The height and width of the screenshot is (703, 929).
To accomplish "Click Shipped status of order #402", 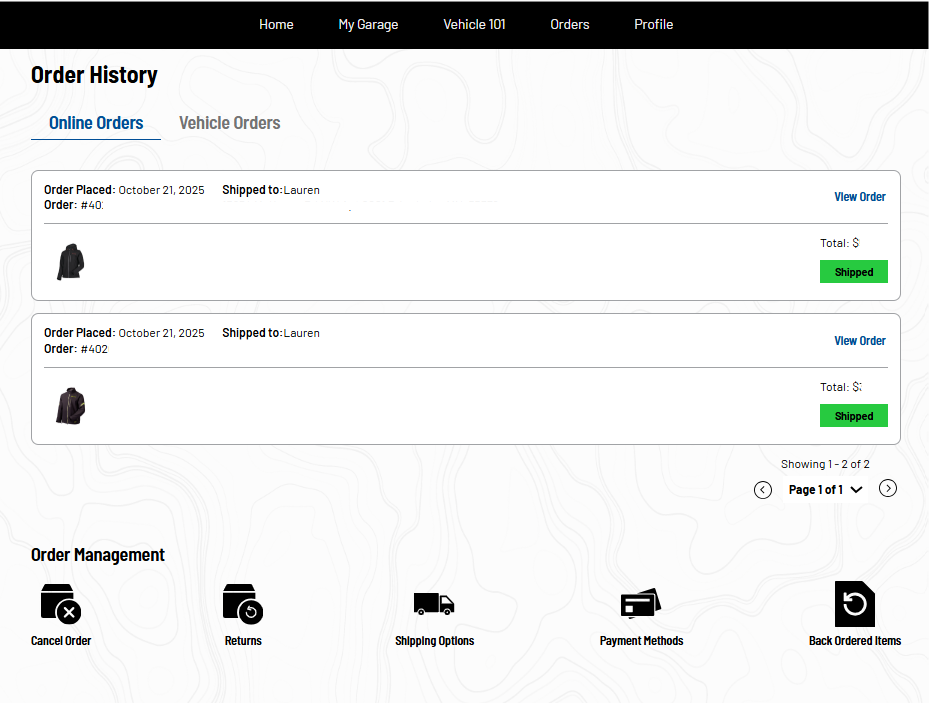I will point(854,416).
